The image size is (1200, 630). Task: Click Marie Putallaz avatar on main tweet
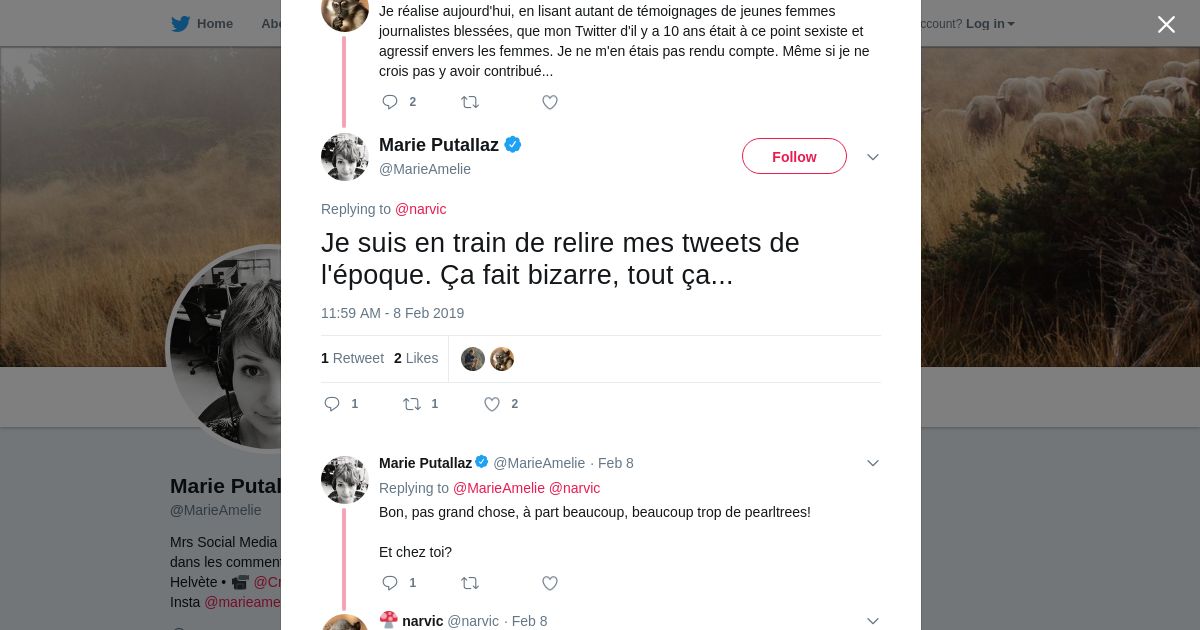point(345,157)
